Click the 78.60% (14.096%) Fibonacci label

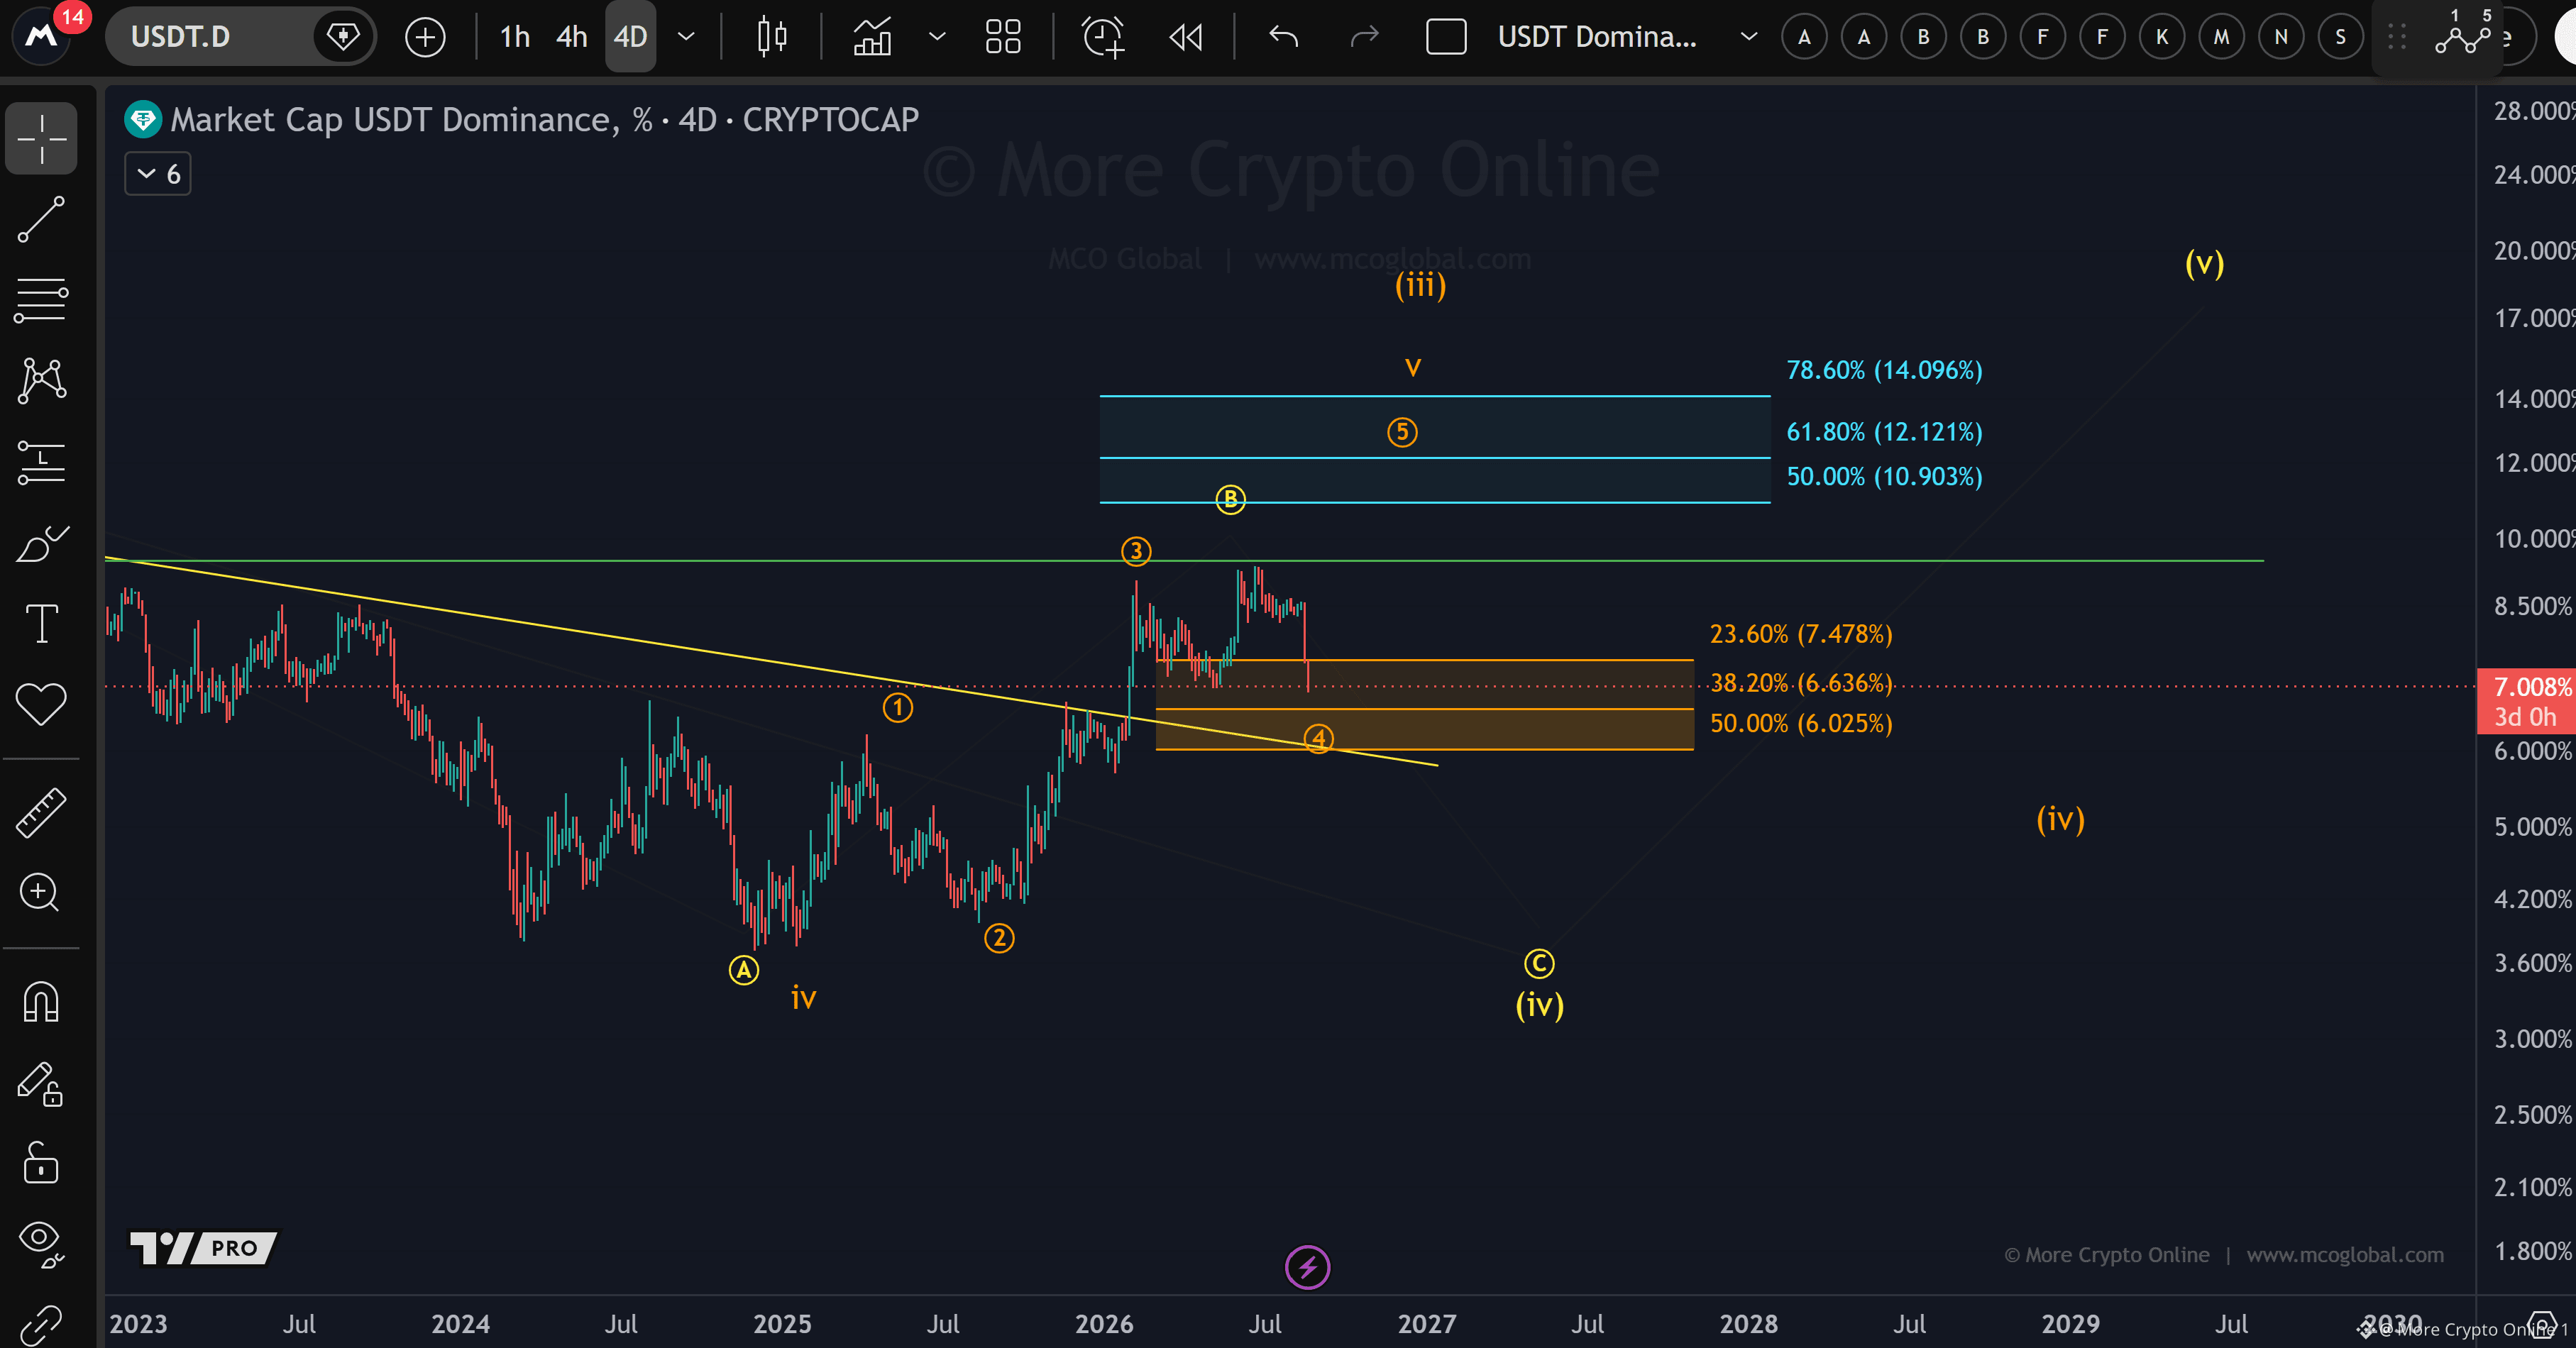[x=1884, y=370]
